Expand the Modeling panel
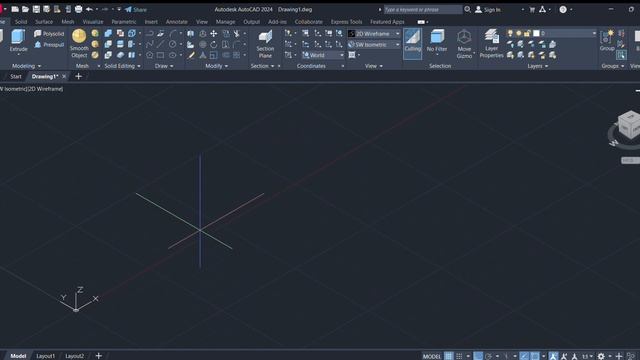 (27, 66)
